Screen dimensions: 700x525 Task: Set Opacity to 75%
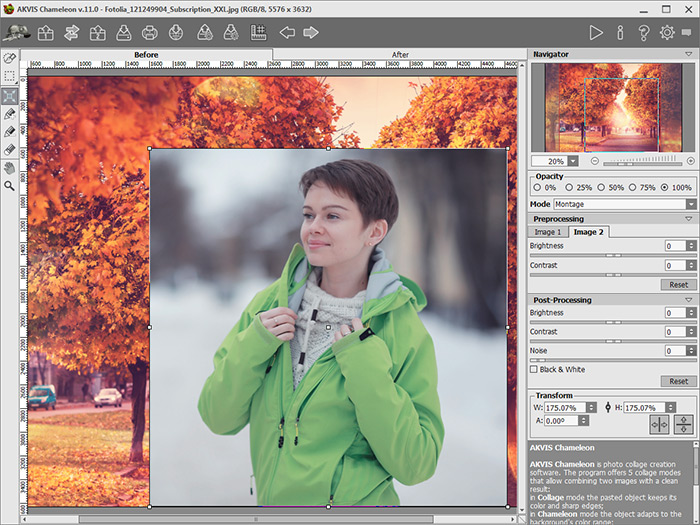click(632, 188)
